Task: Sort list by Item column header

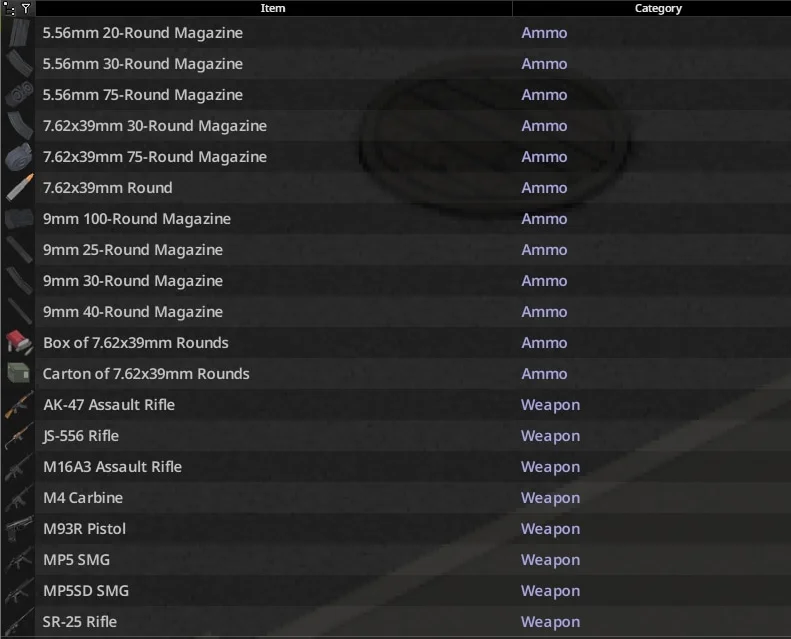Action: (x=273, y=8)
